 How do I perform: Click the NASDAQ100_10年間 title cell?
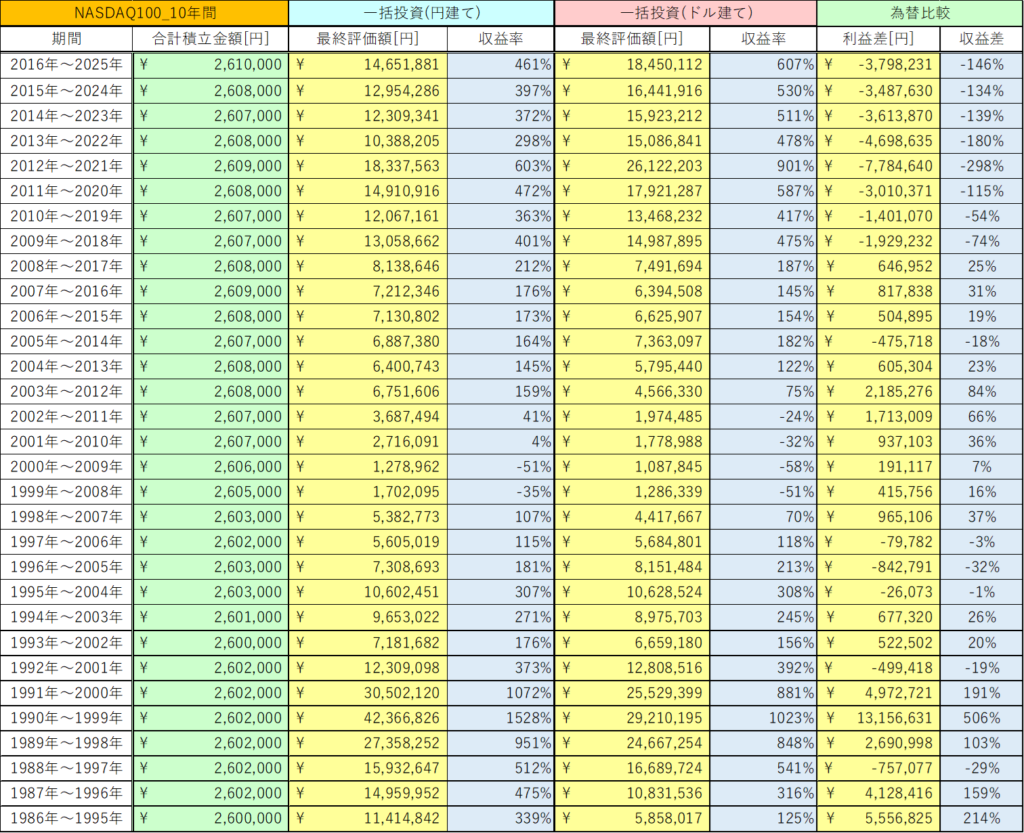pos(144,13)
